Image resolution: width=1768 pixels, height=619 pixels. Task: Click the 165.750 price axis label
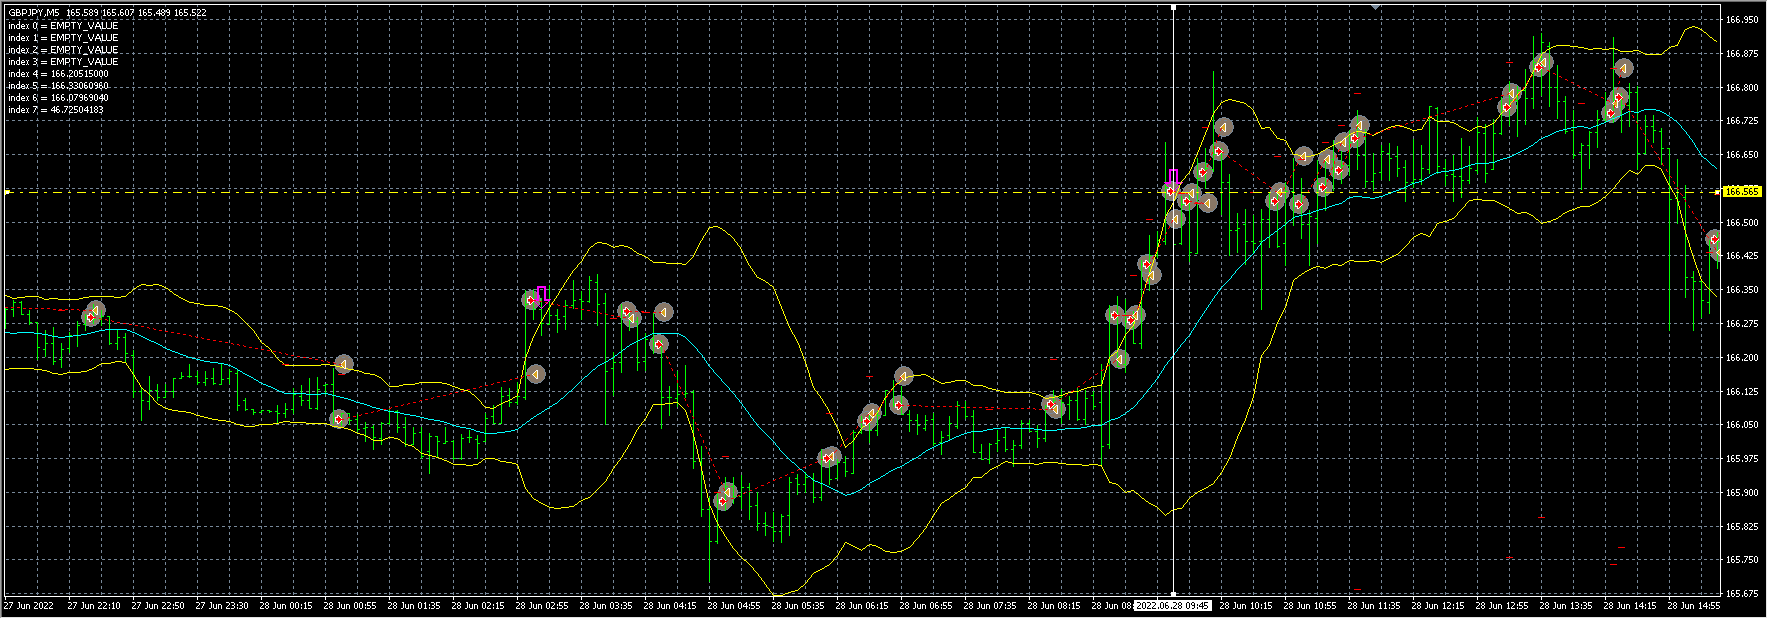tap(1742, 561)
